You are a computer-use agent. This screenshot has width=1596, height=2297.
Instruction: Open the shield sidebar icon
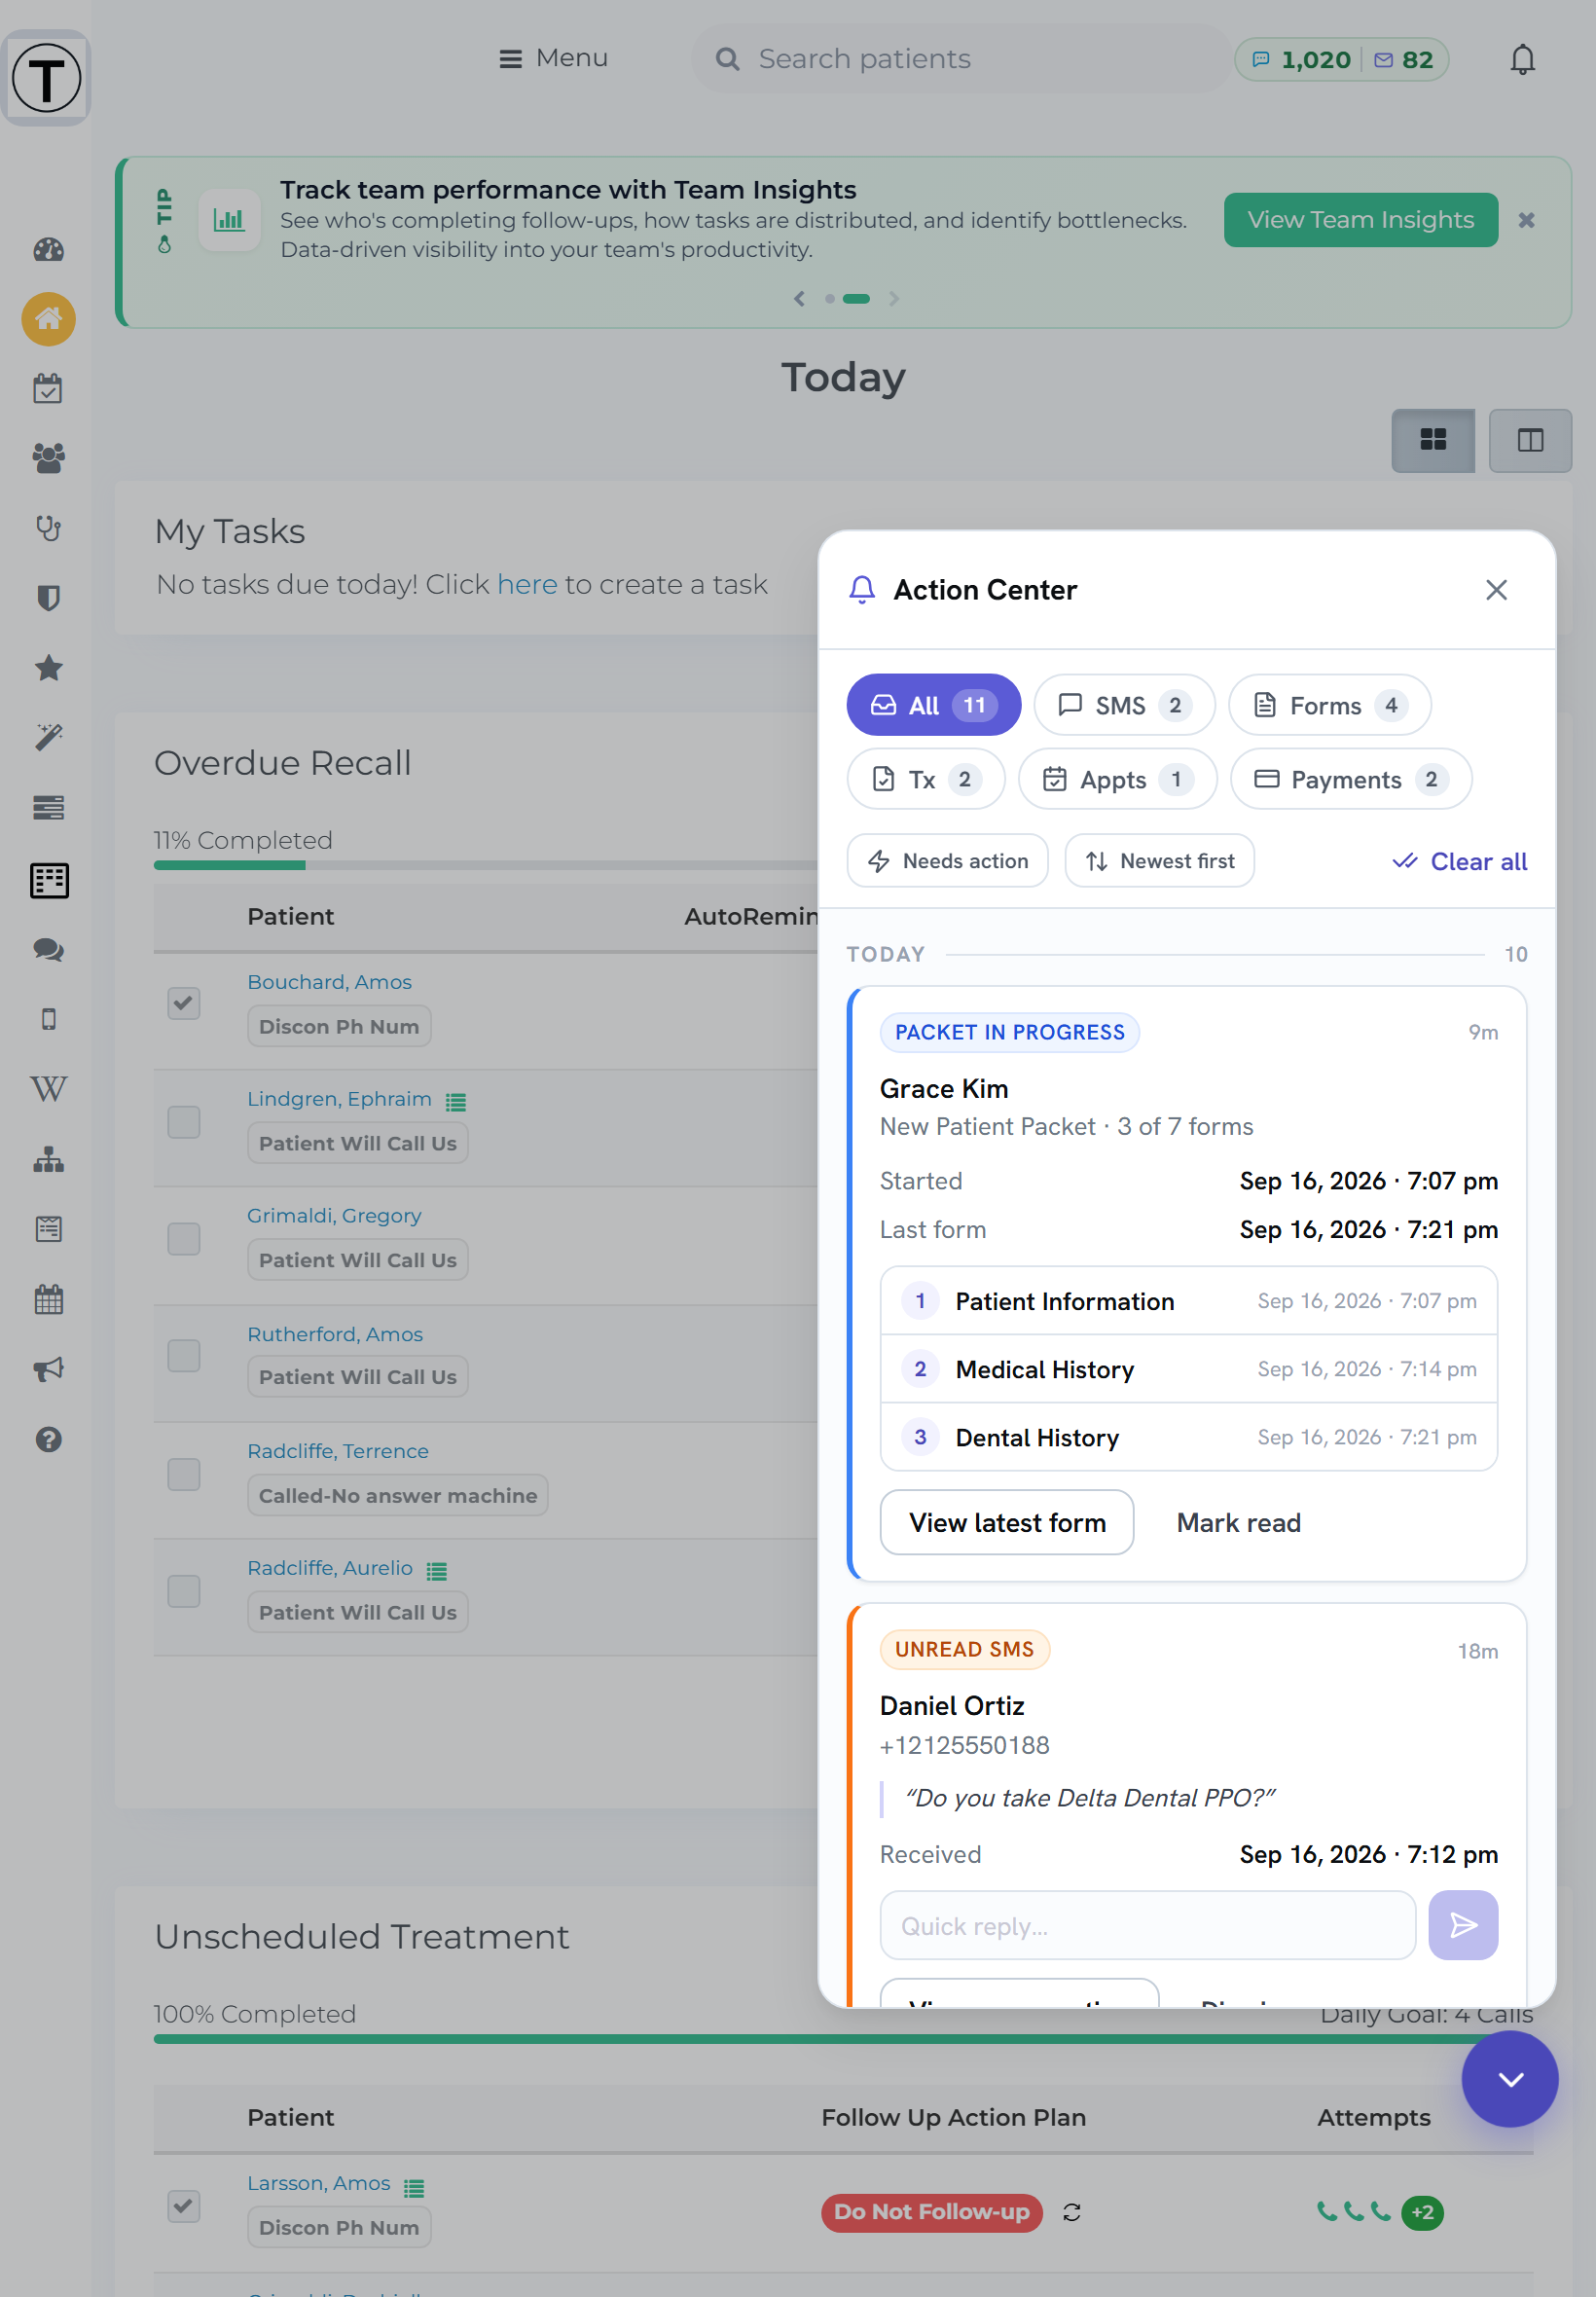pyautogui.click(x=48, y=598)
